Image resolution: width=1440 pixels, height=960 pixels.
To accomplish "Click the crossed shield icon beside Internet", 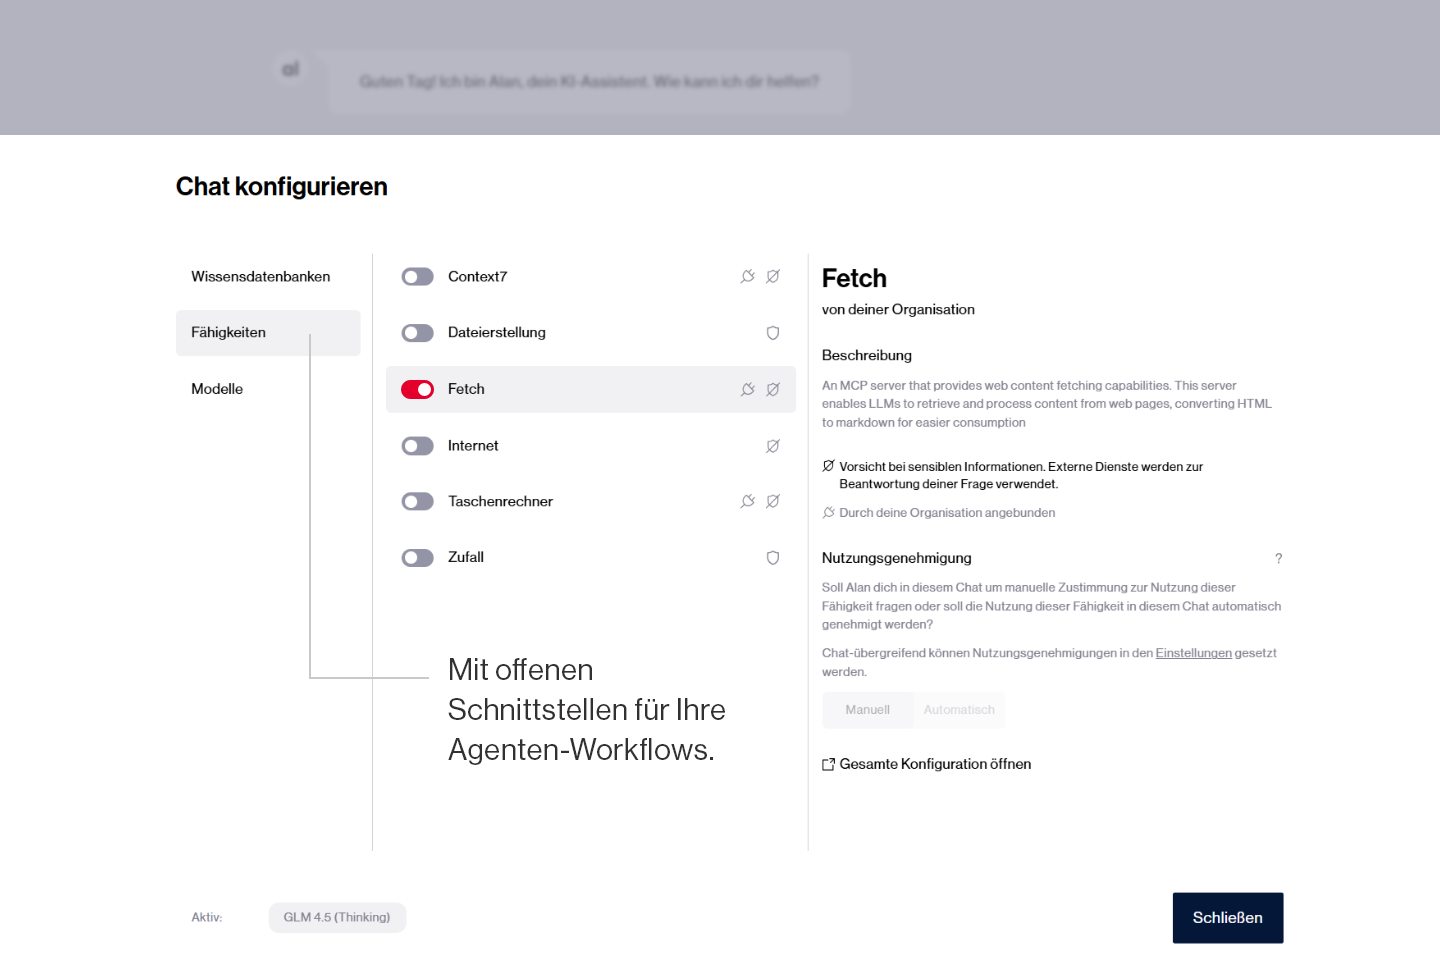I will 773,446.
